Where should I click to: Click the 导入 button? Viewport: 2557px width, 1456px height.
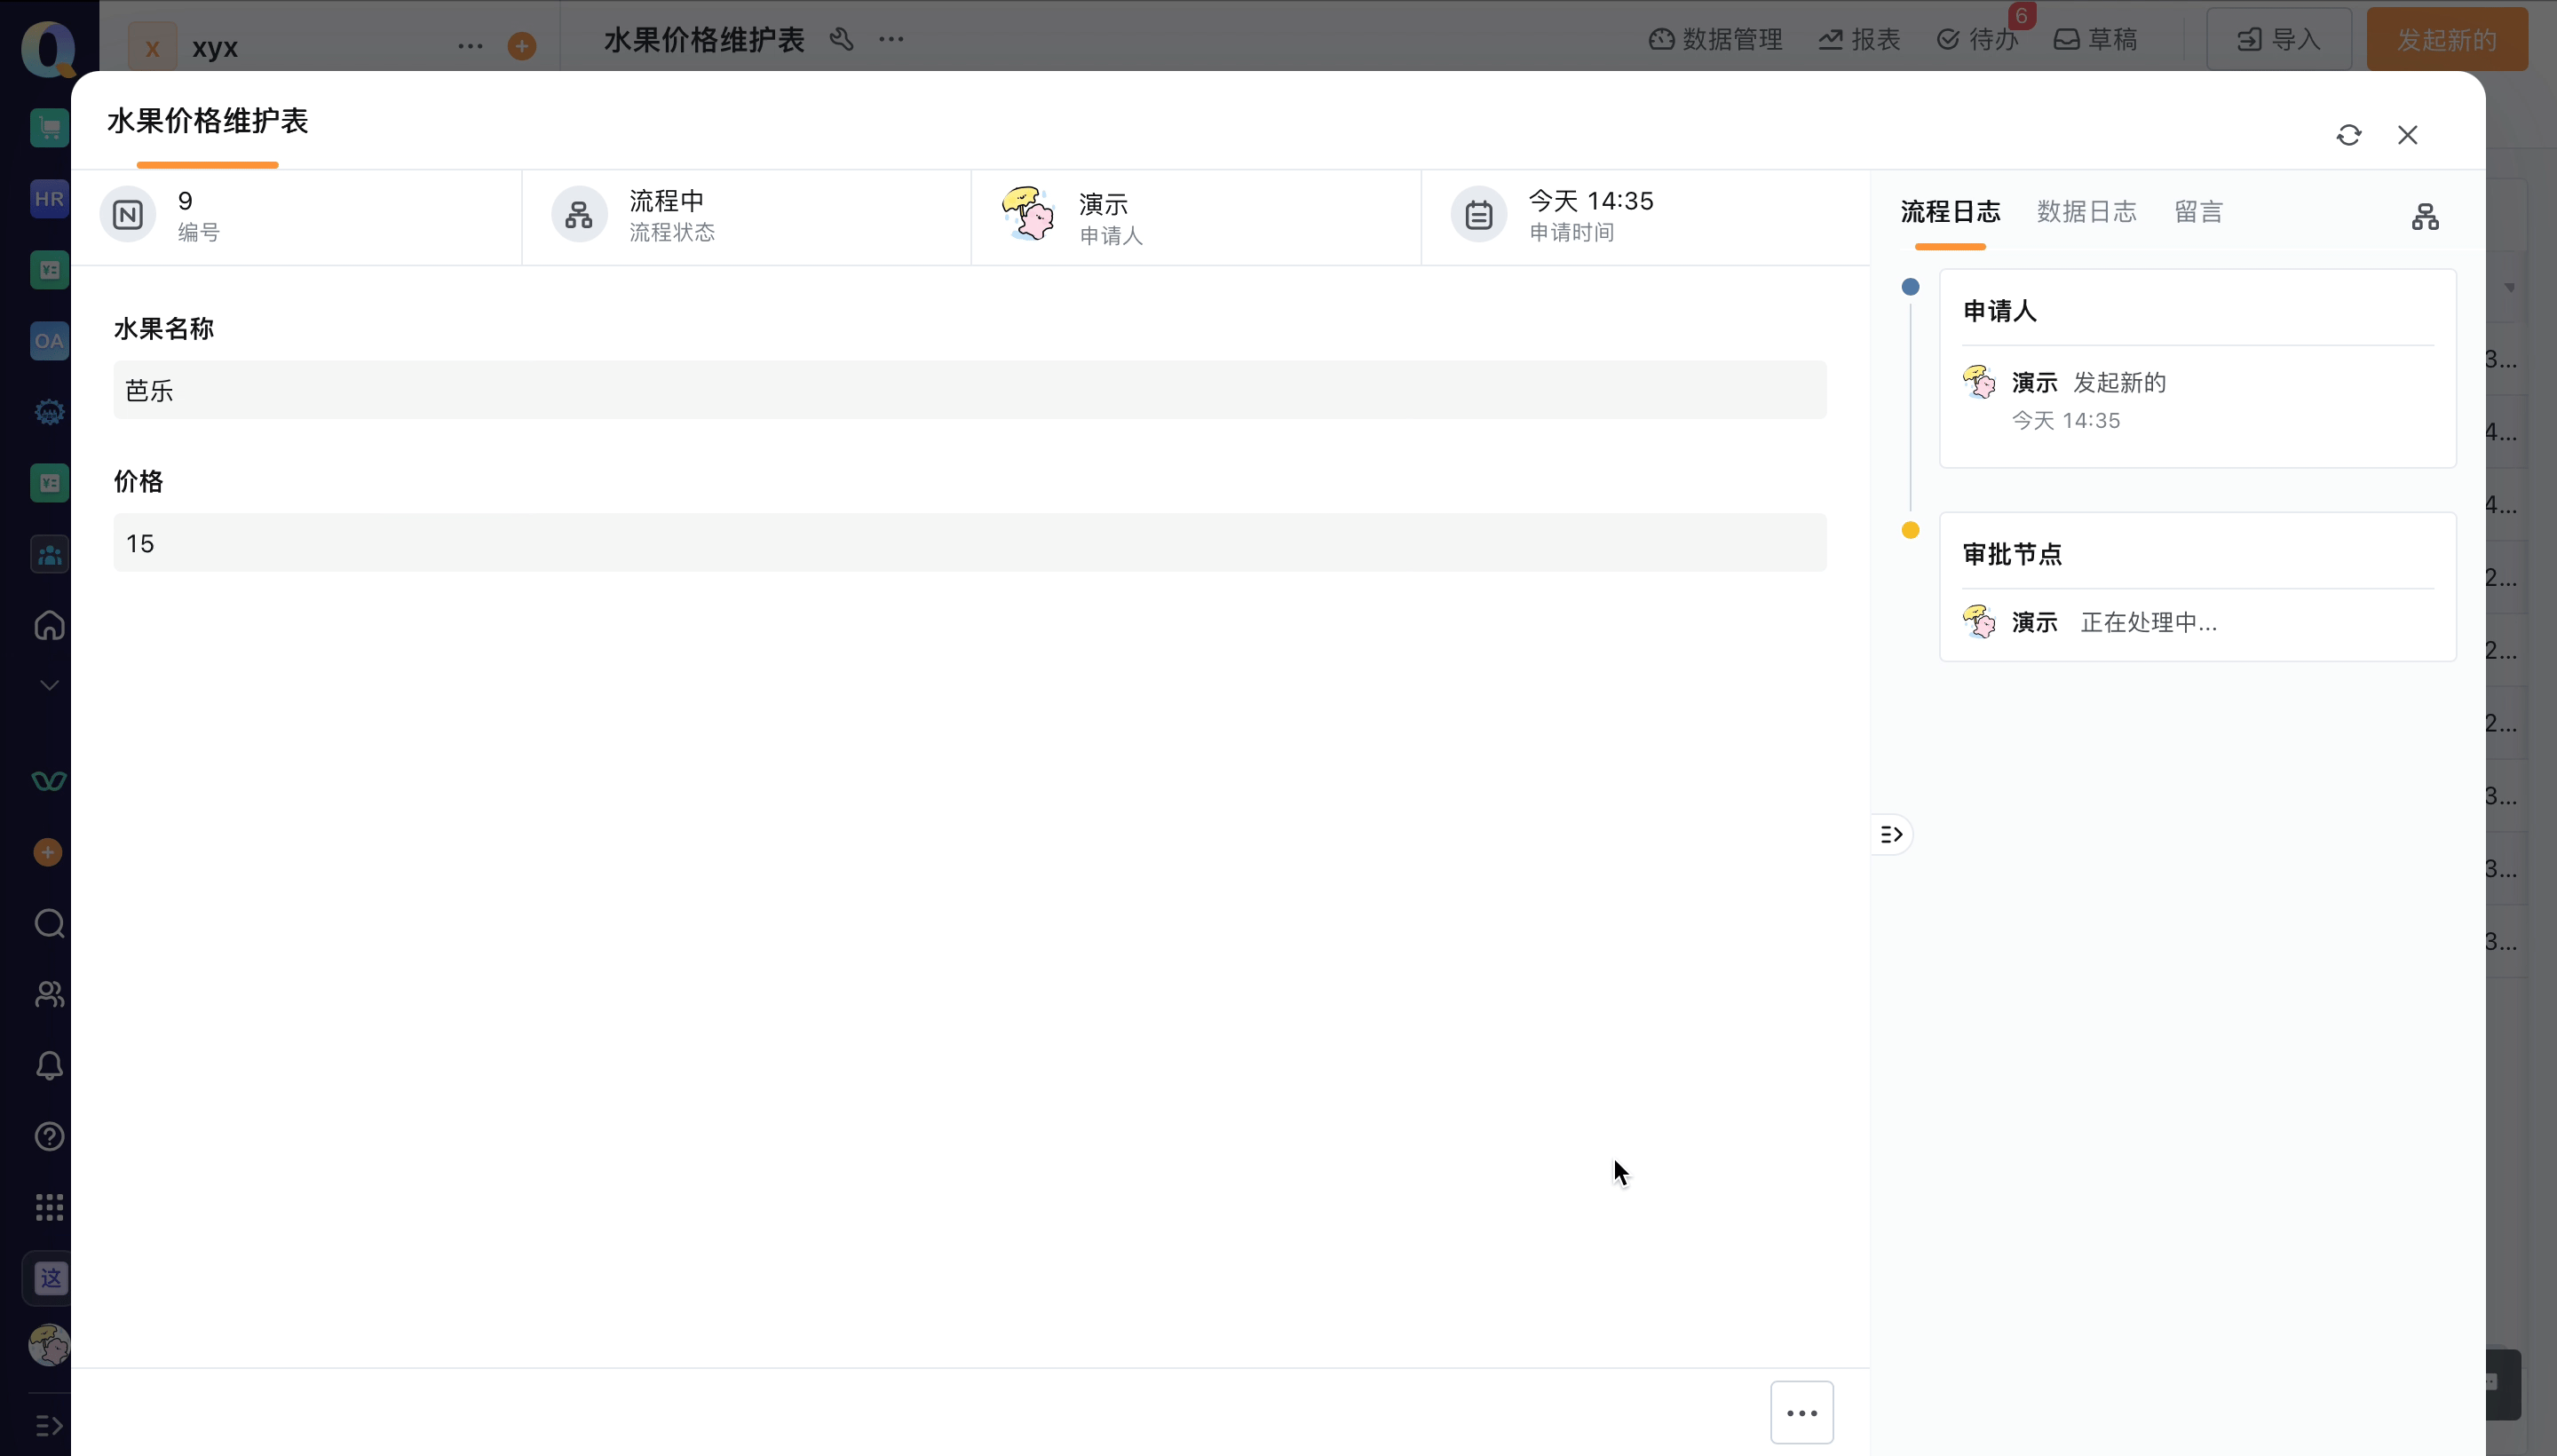click(2278, 39)
